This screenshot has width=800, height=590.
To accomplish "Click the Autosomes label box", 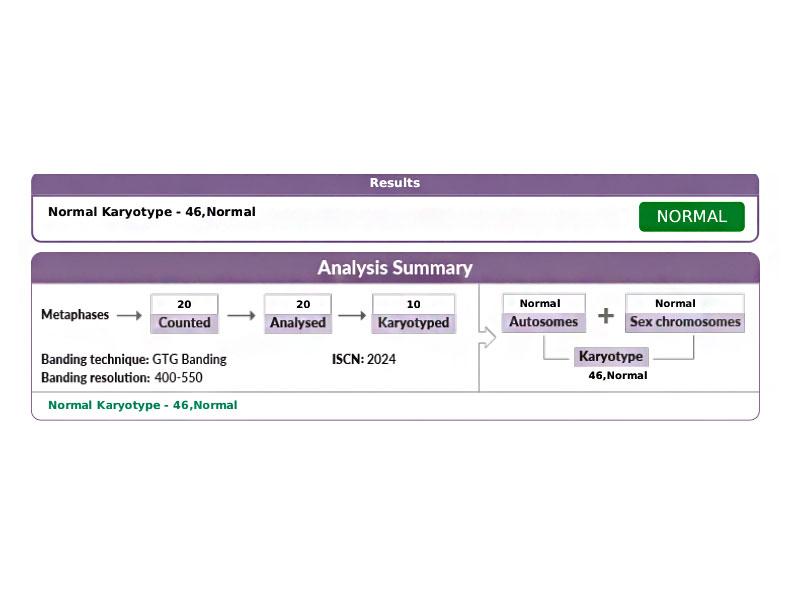I will [543, 322].
